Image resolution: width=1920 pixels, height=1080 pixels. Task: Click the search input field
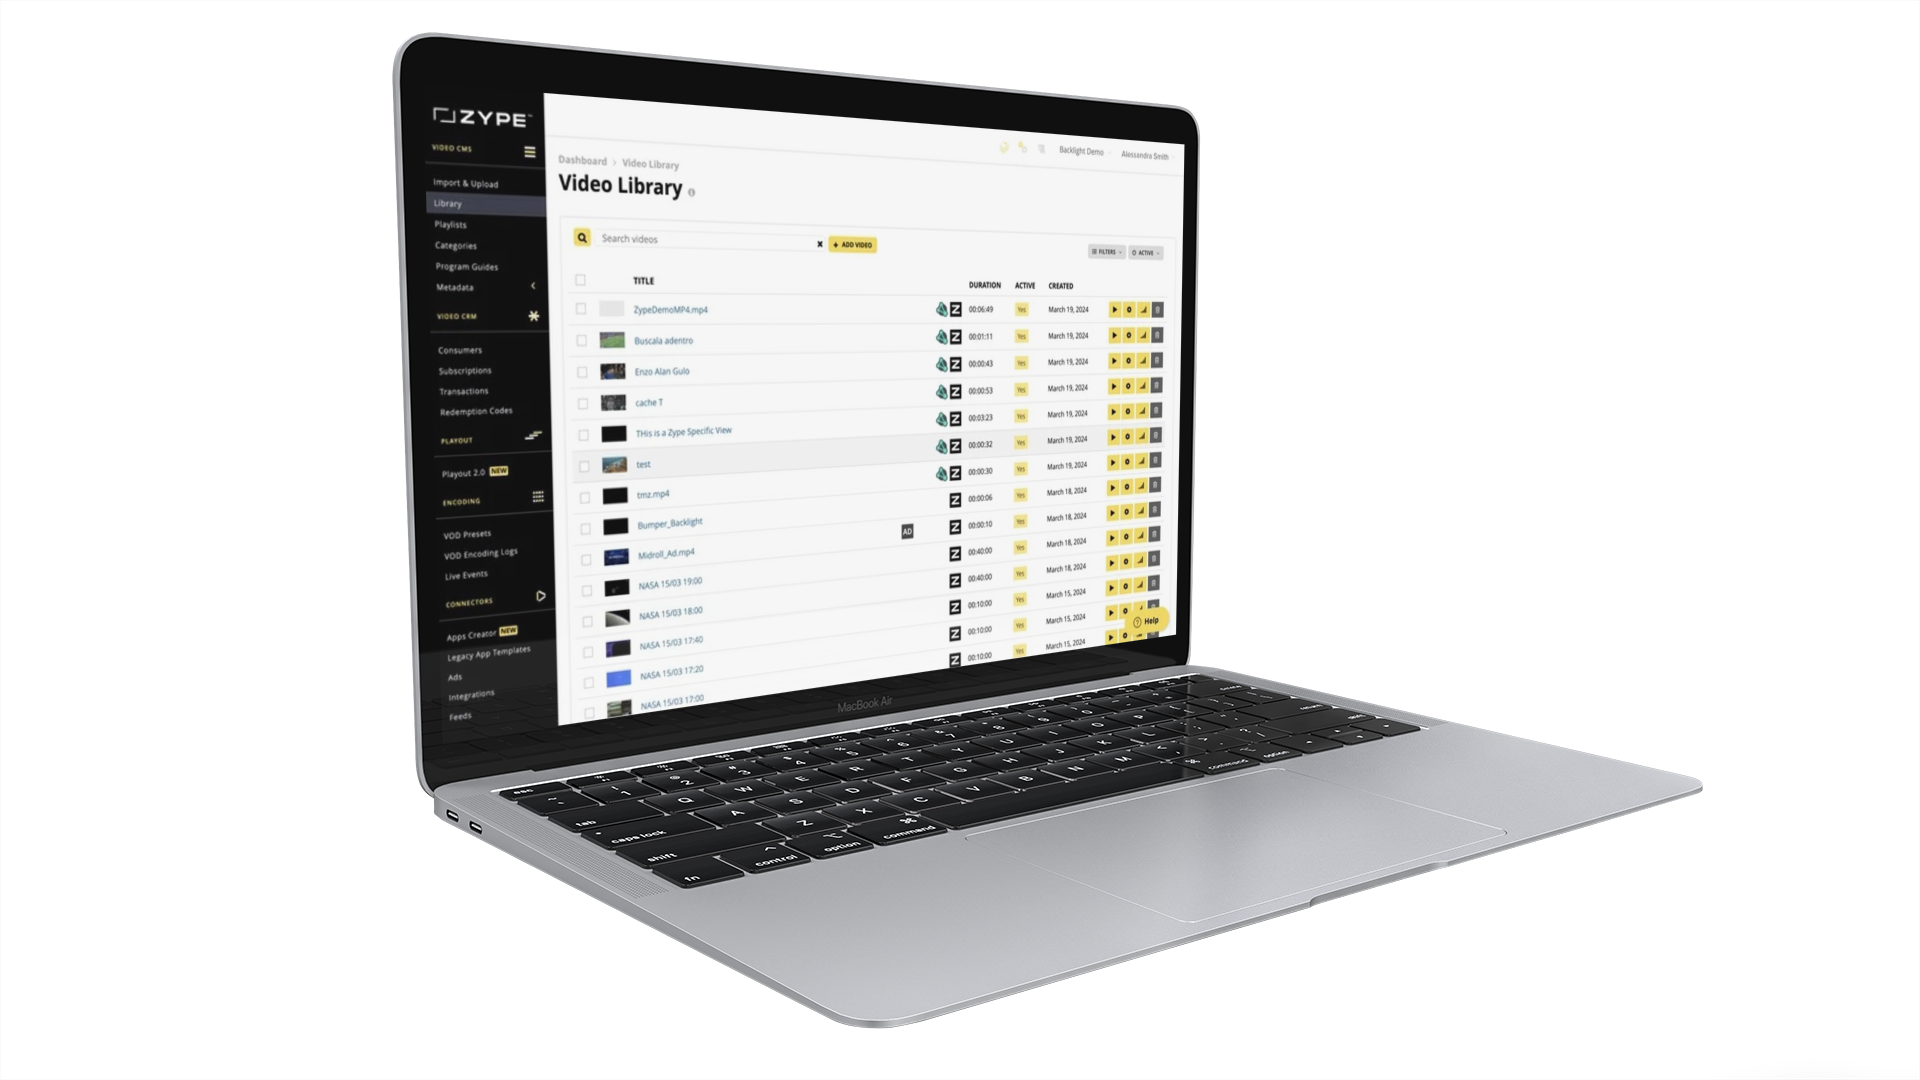699,239
